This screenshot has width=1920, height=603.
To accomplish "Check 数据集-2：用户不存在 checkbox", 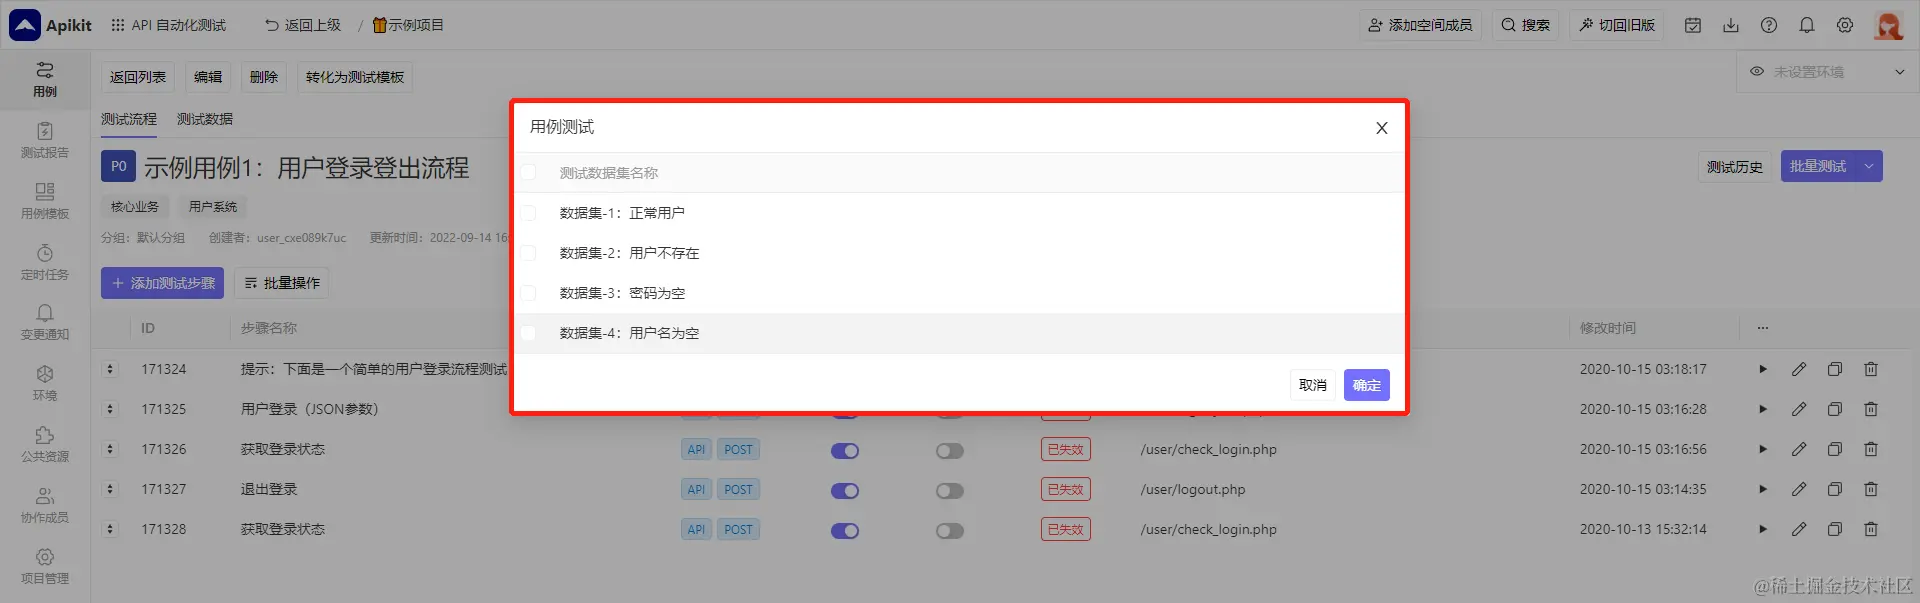I will (x=528, y=253).
